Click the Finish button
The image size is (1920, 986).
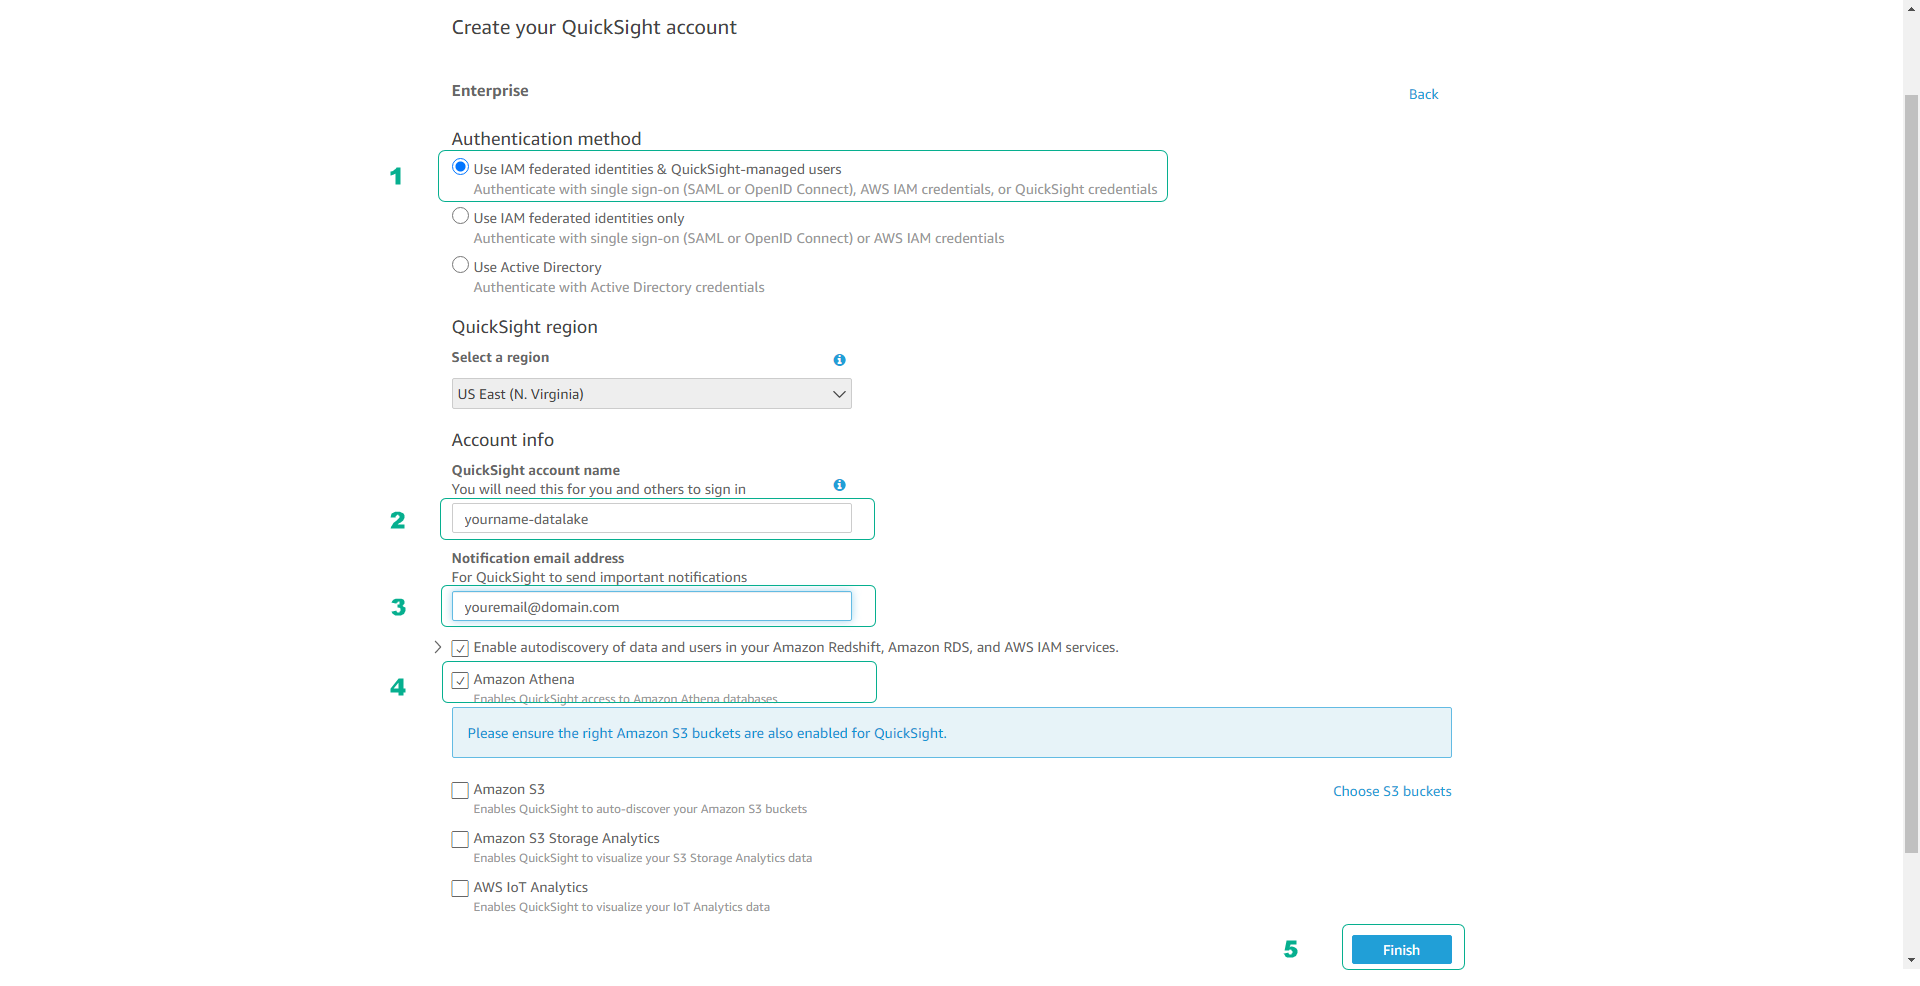(x=1401, y=950)
